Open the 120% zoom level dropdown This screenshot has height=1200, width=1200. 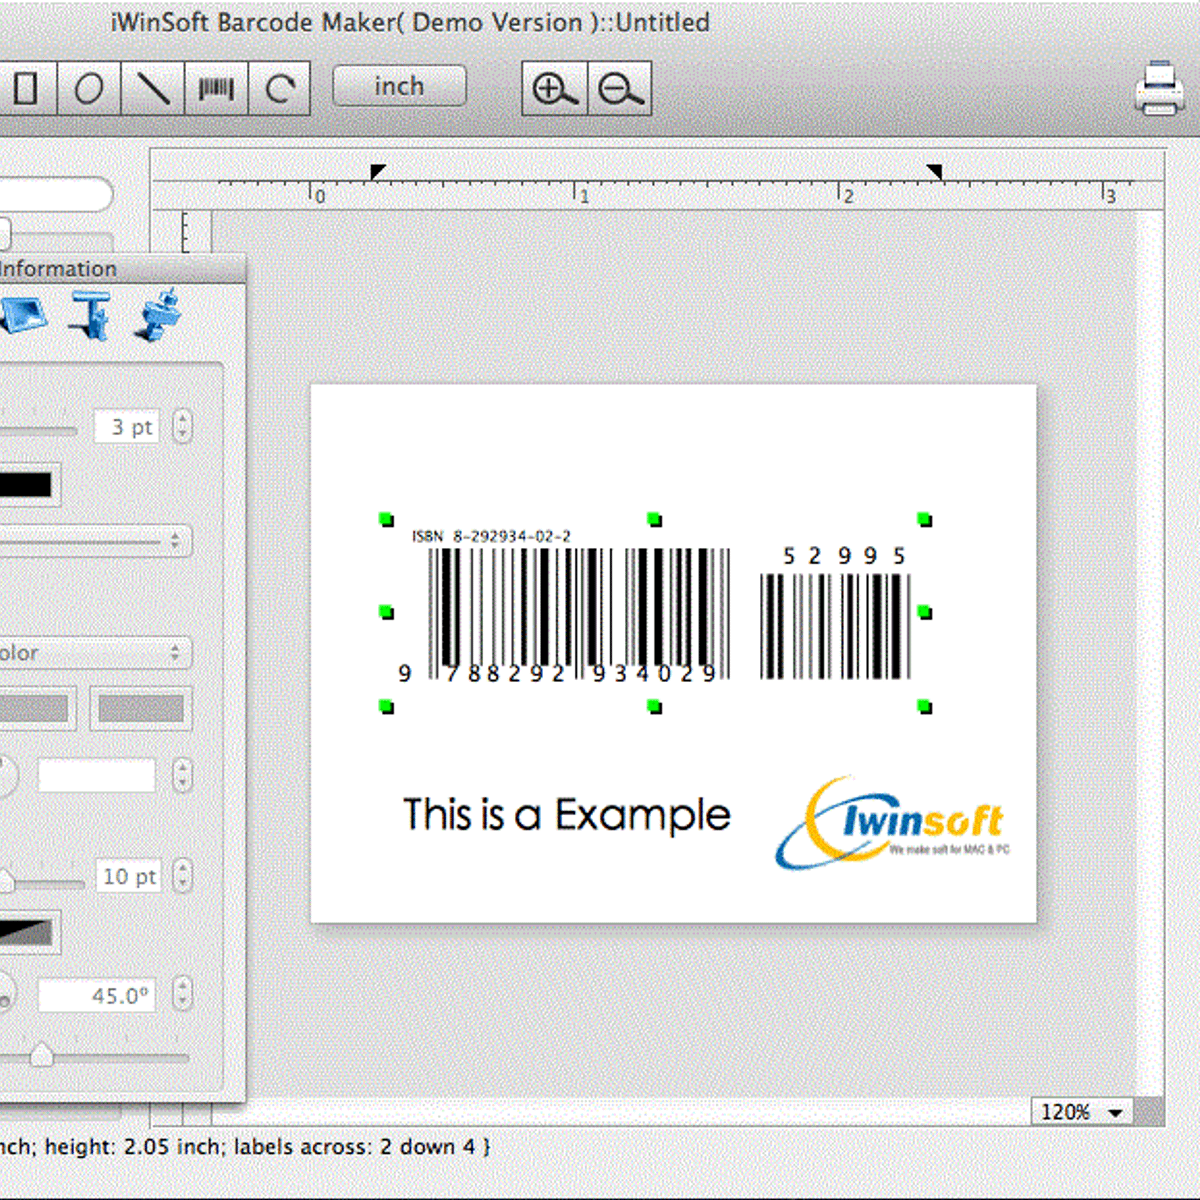click(x=1082, y=1112)
